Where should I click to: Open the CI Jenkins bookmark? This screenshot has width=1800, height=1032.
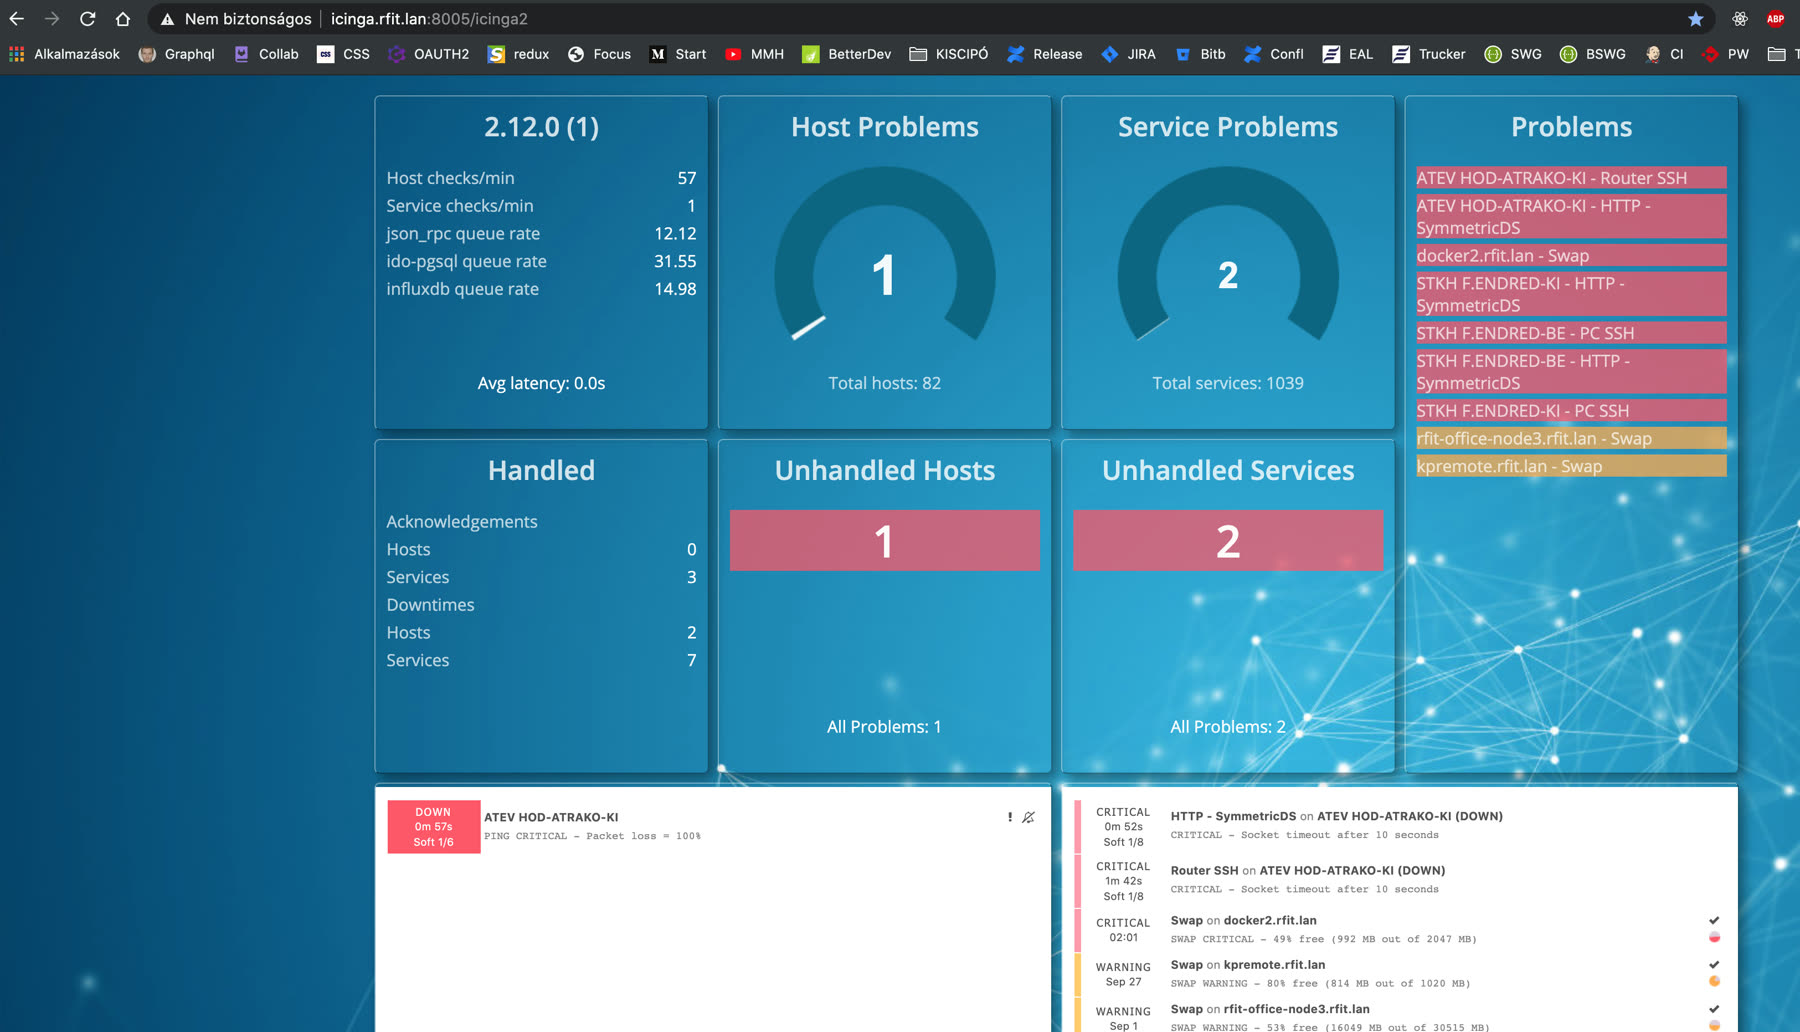pyautogui.click(x=1665, y=54)
